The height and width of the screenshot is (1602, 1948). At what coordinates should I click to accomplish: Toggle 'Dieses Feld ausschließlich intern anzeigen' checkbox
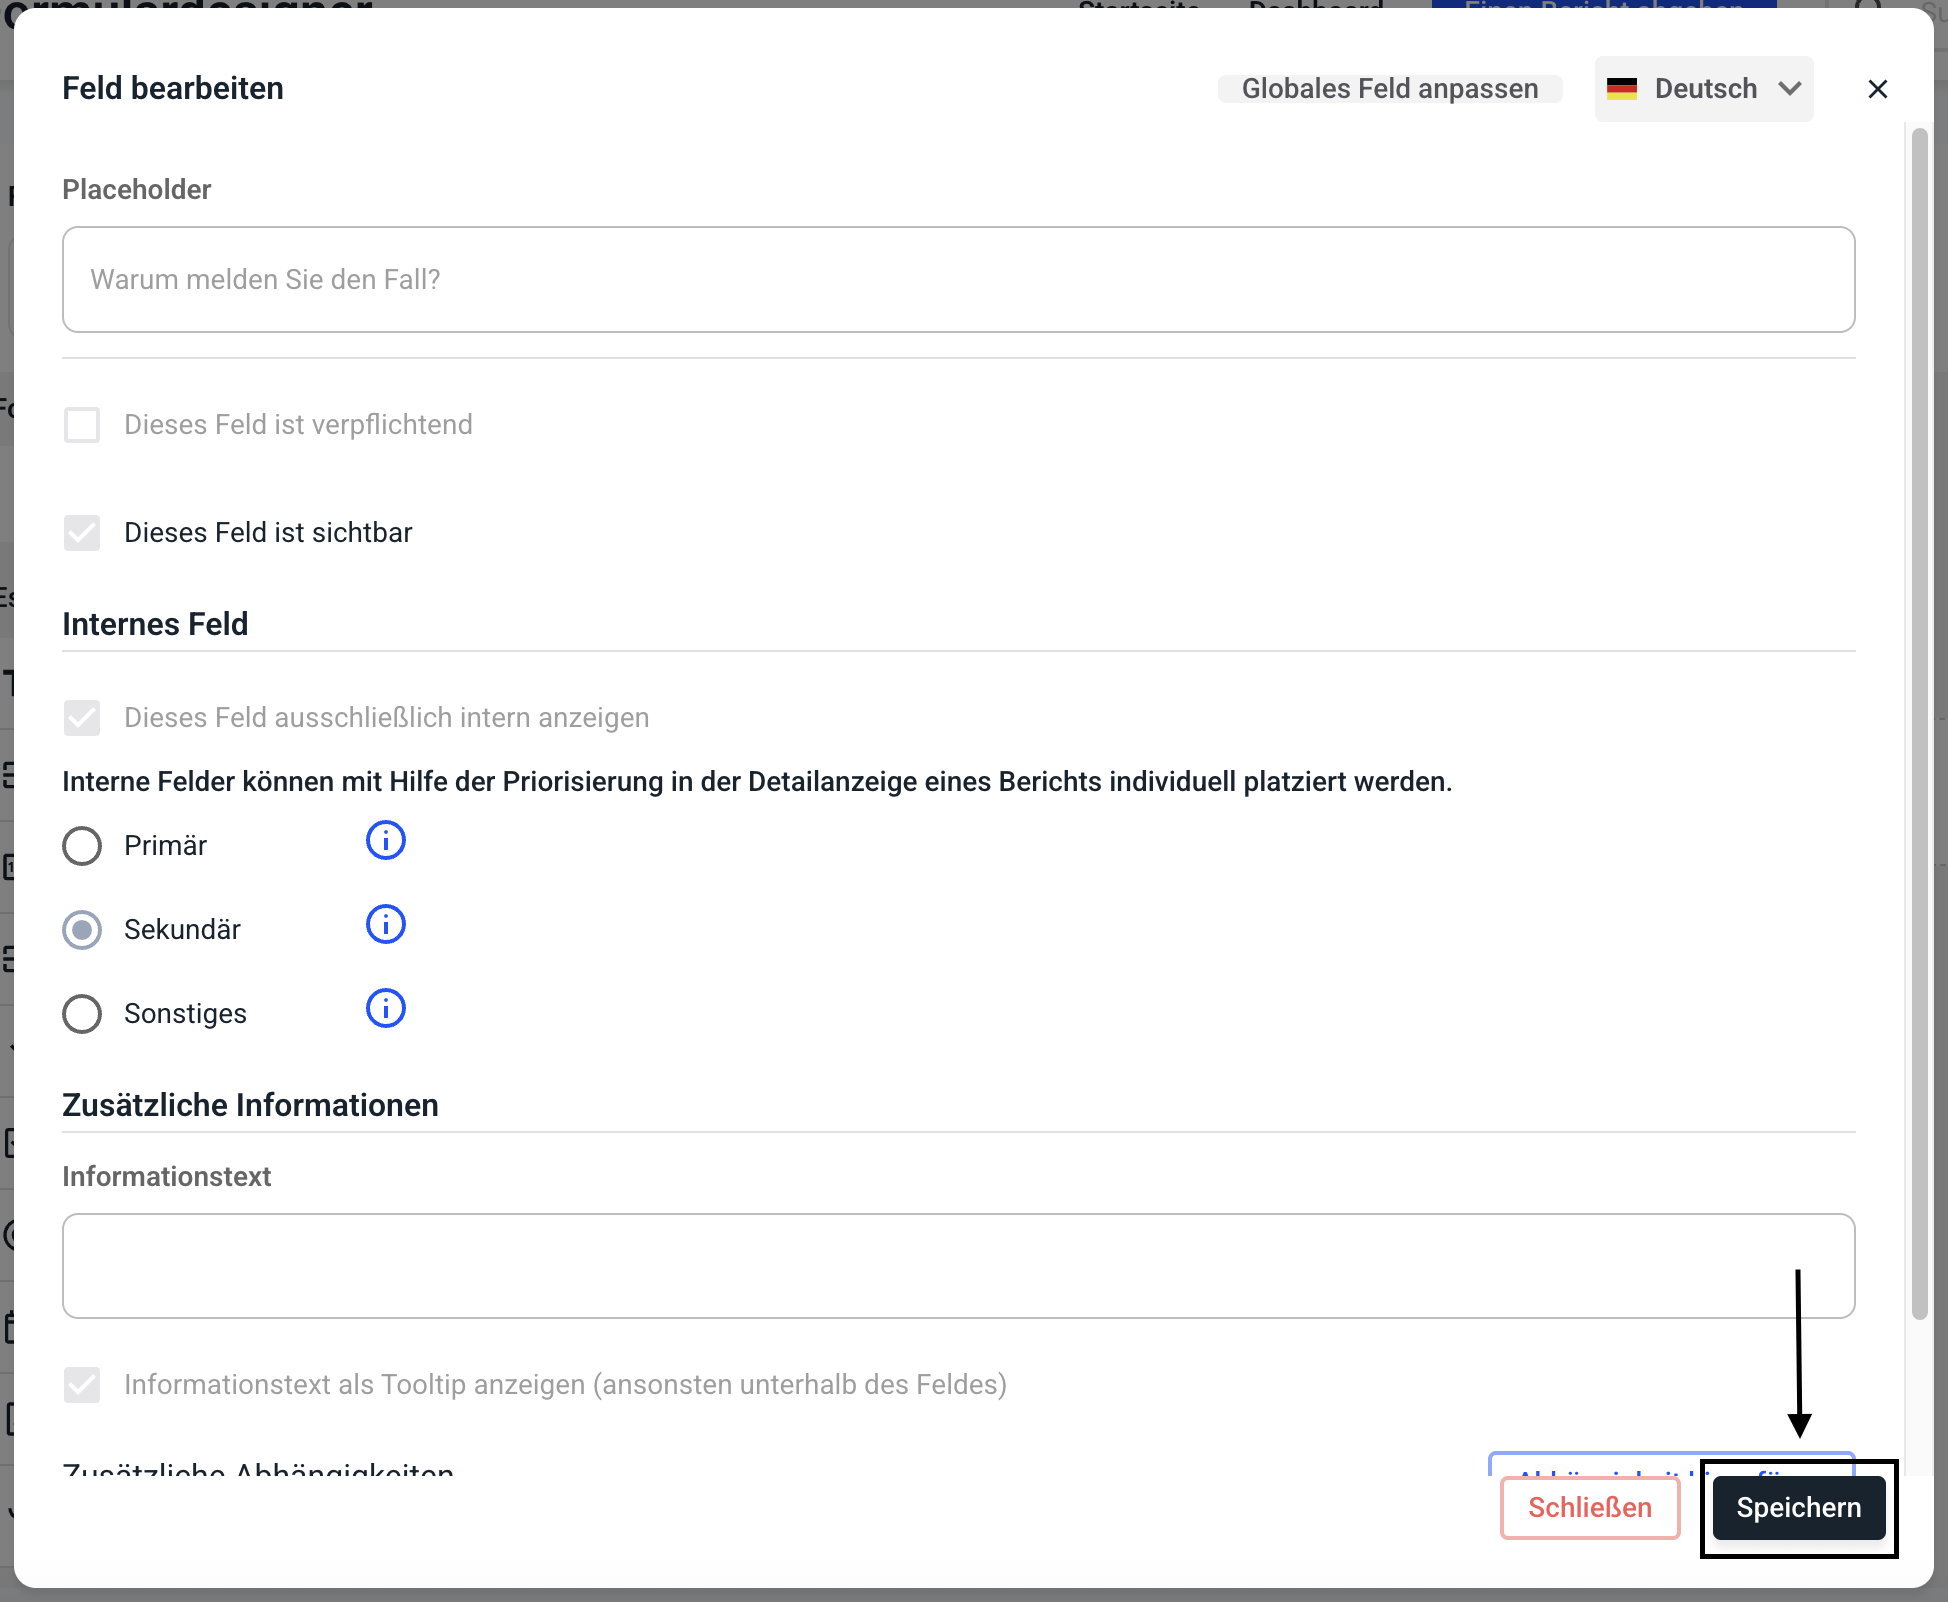pos(82,718)
